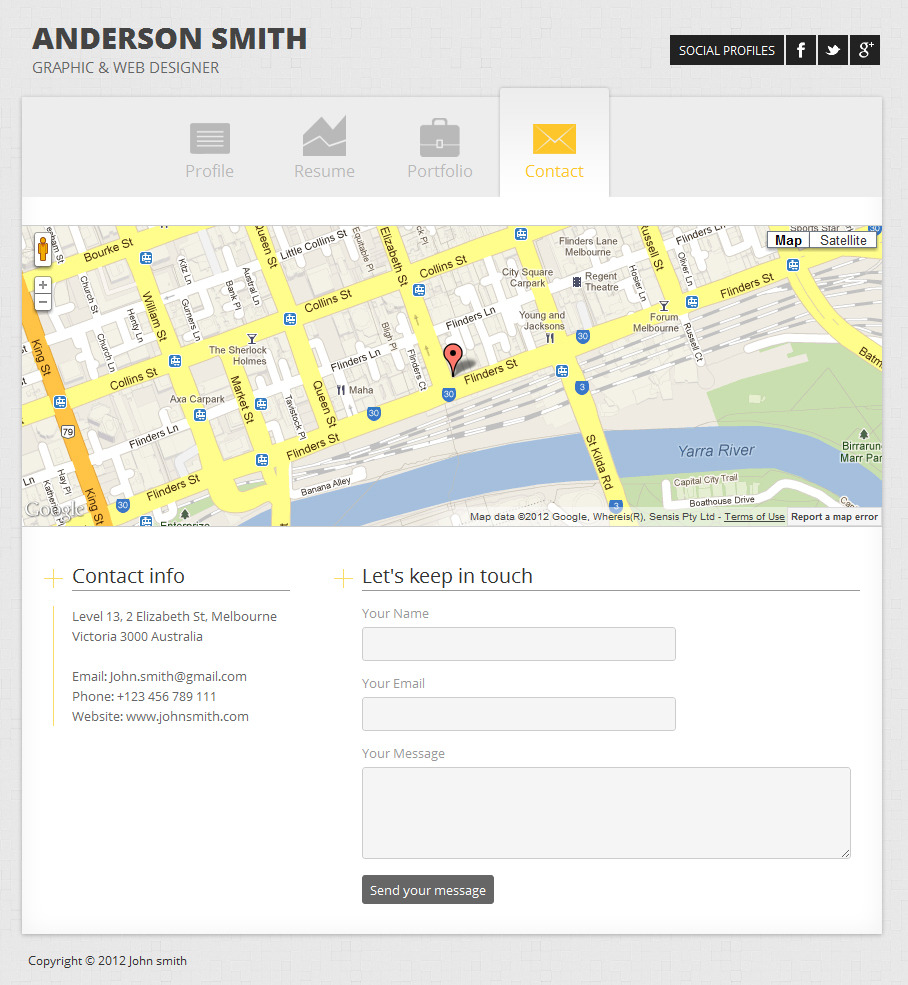The height and width of the screenshot is (985, 908).
Task: Open the Terms of Use link
Action: (x=754, y=517)
